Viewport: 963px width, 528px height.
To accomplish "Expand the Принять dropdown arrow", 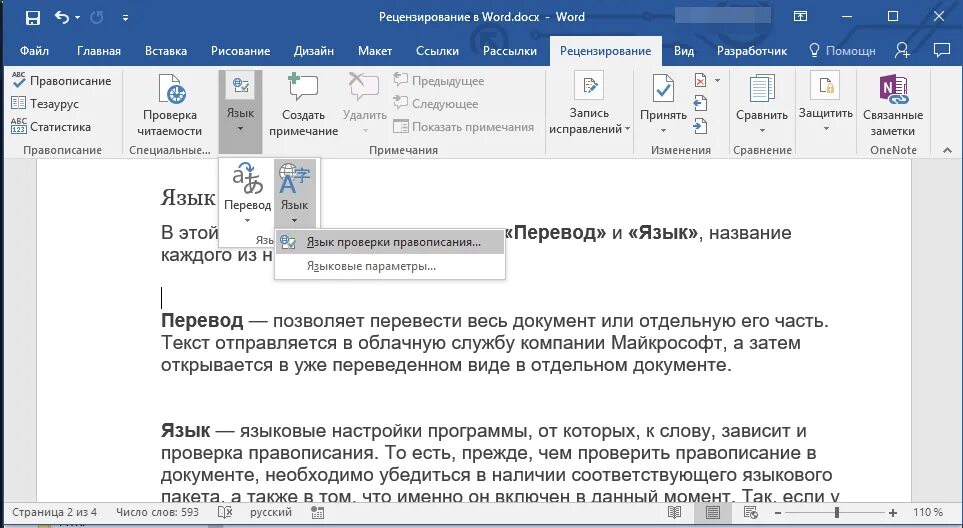I will [663, 131].
